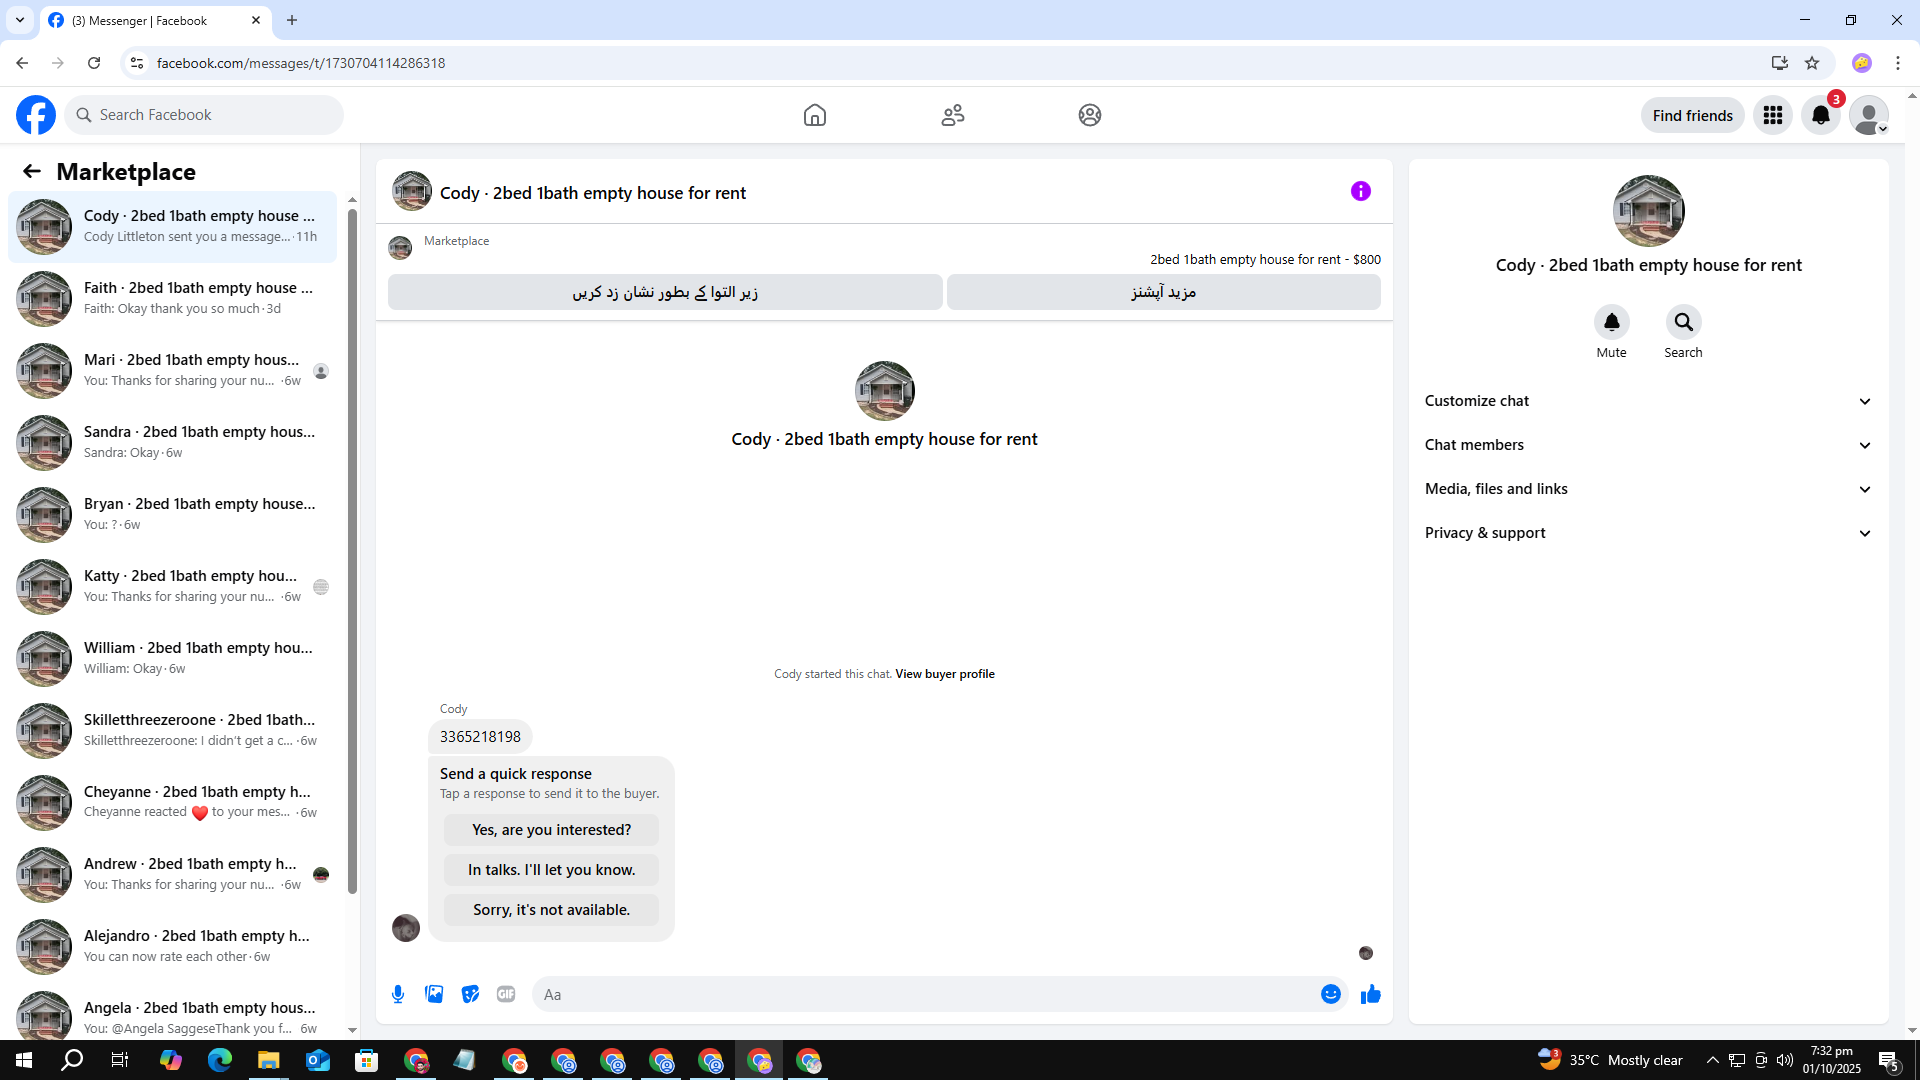Send 'Sorry, it's not available.' response

pyautogui.click(x=551, y=910)
